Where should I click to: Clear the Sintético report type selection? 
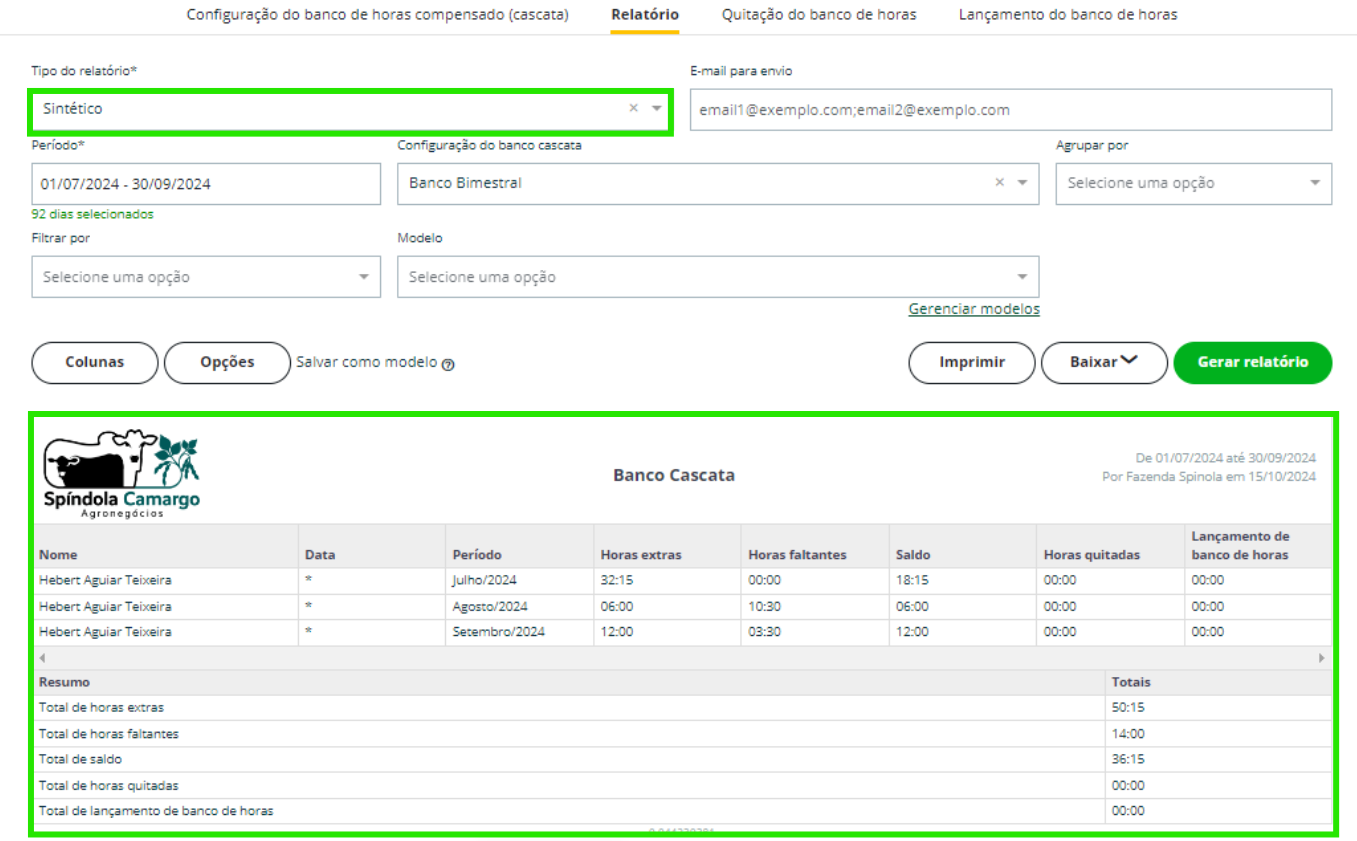pyautogui.click(x=633, y=108)
